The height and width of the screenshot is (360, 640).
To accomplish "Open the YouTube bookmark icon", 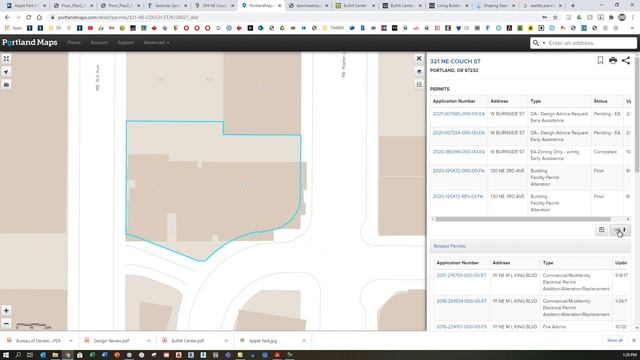I will (x=90, y=28).
